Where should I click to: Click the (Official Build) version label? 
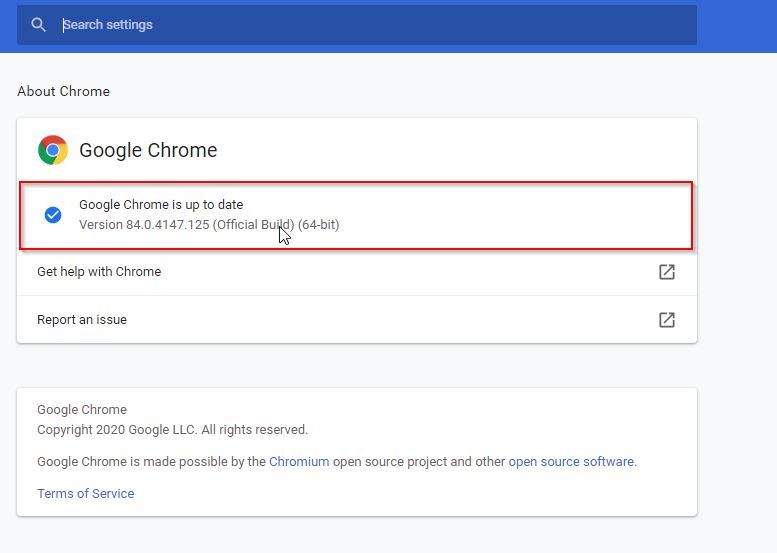253,224
